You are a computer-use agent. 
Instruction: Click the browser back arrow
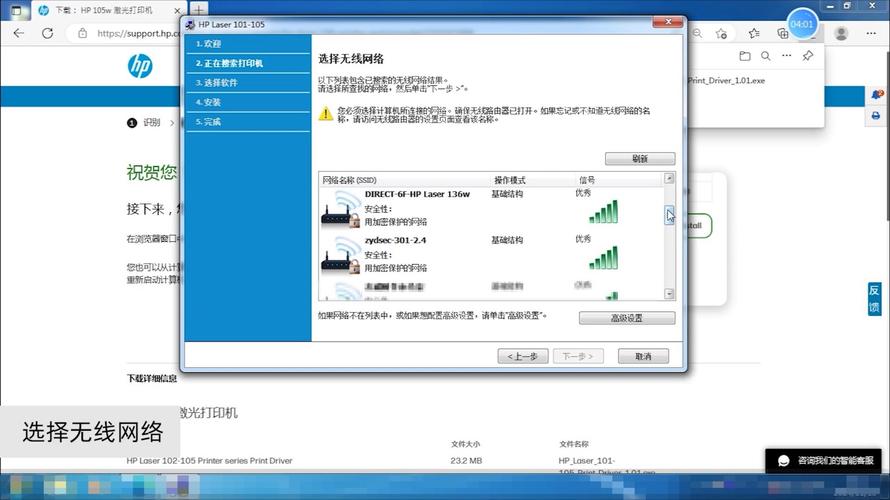tap(18, 33)
